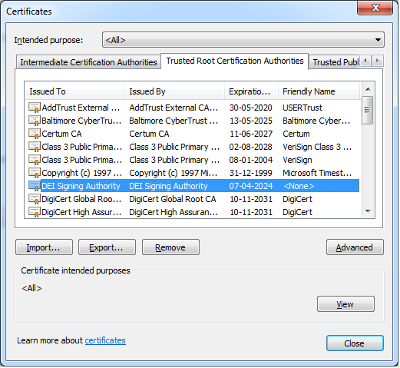Viewport: 400px width, 368px height.
Task: Click the <None> friendly name cell
Action: pyautogui.click(x=299, y=186)
